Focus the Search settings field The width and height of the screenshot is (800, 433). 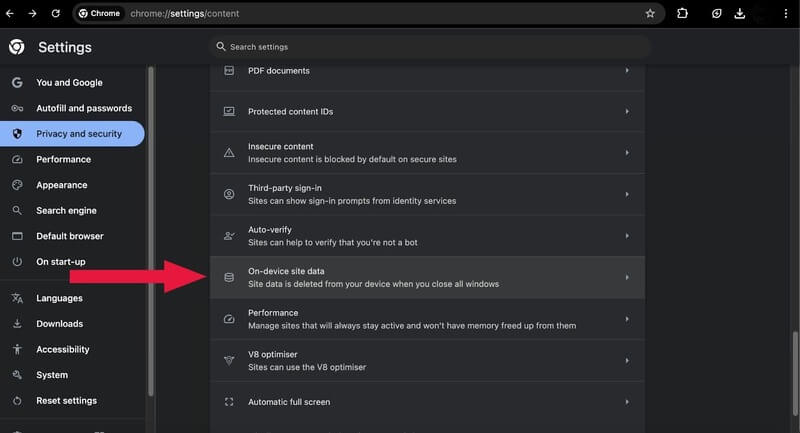[430, 47]
